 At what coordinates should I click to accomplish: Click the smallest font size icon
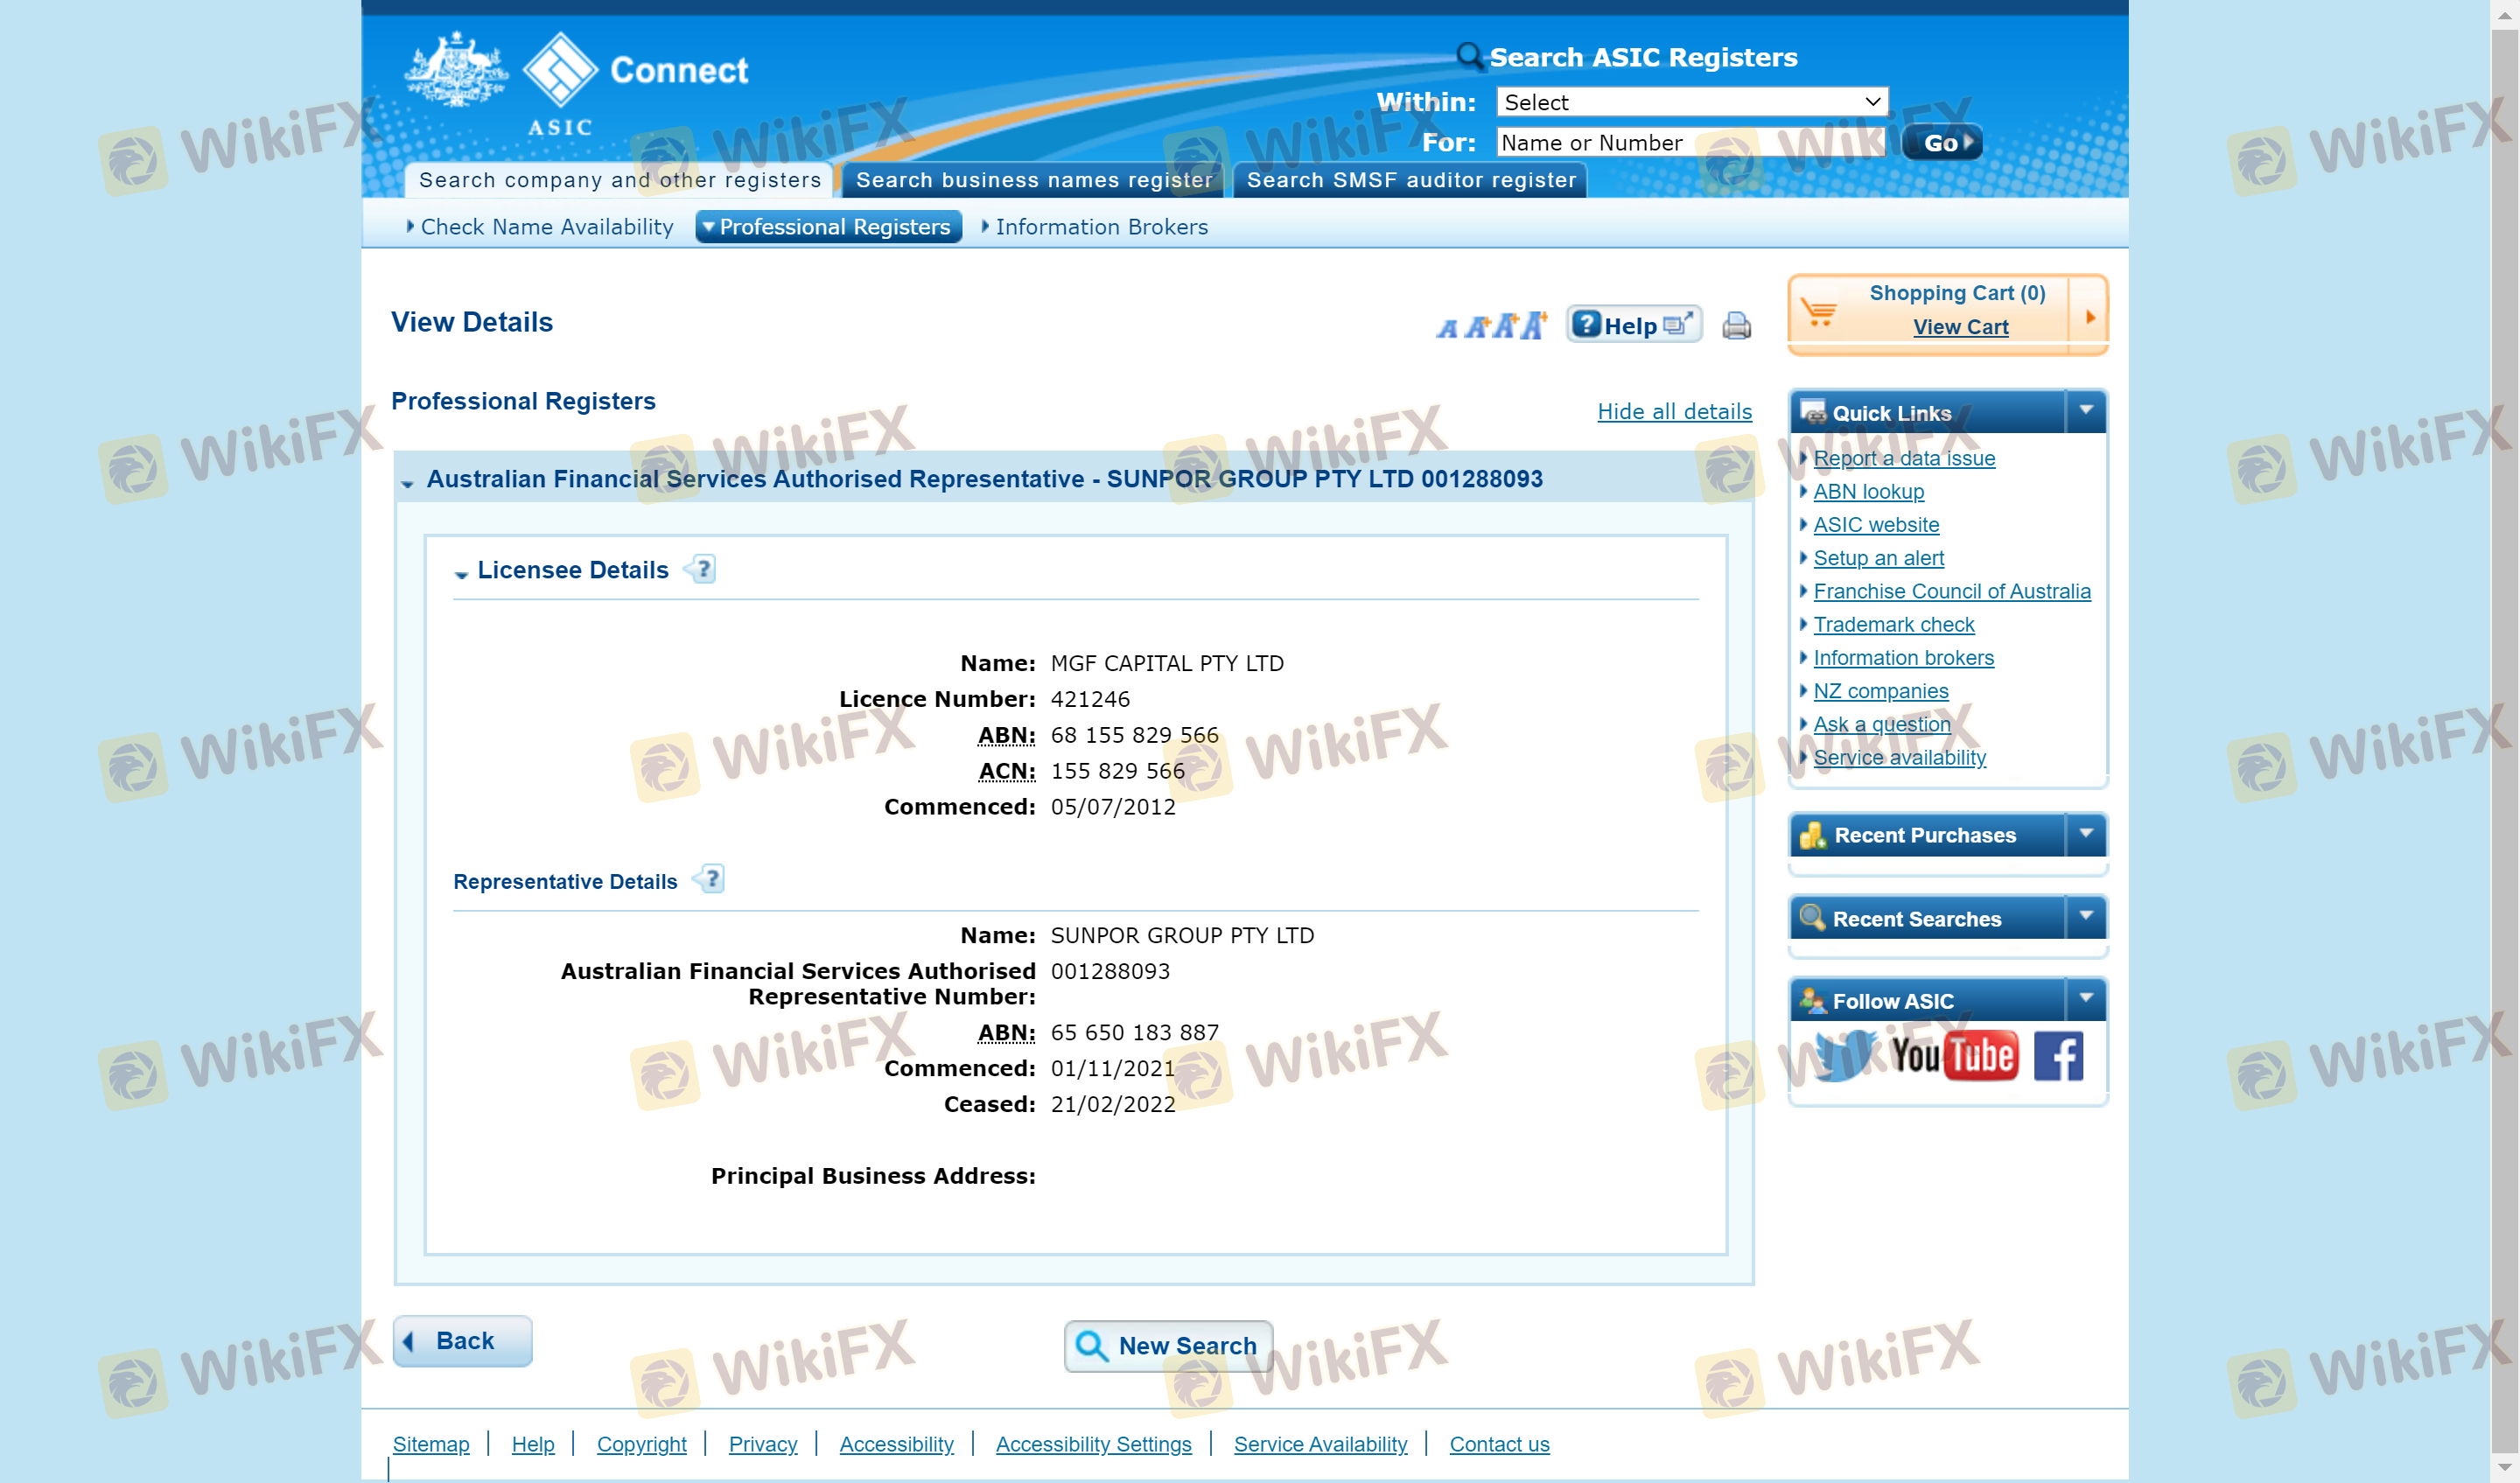pyautogui.click(x=1447, y=328)
